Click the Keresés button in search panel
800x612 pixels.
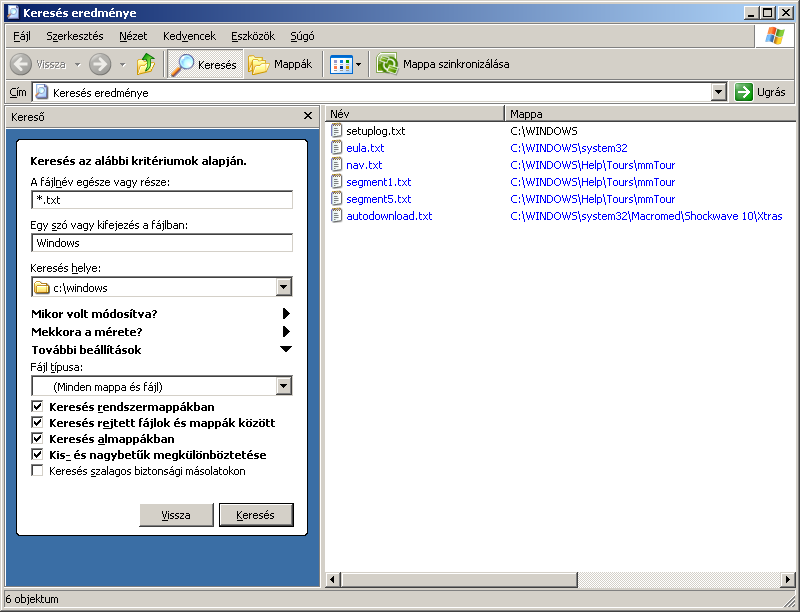256,515
